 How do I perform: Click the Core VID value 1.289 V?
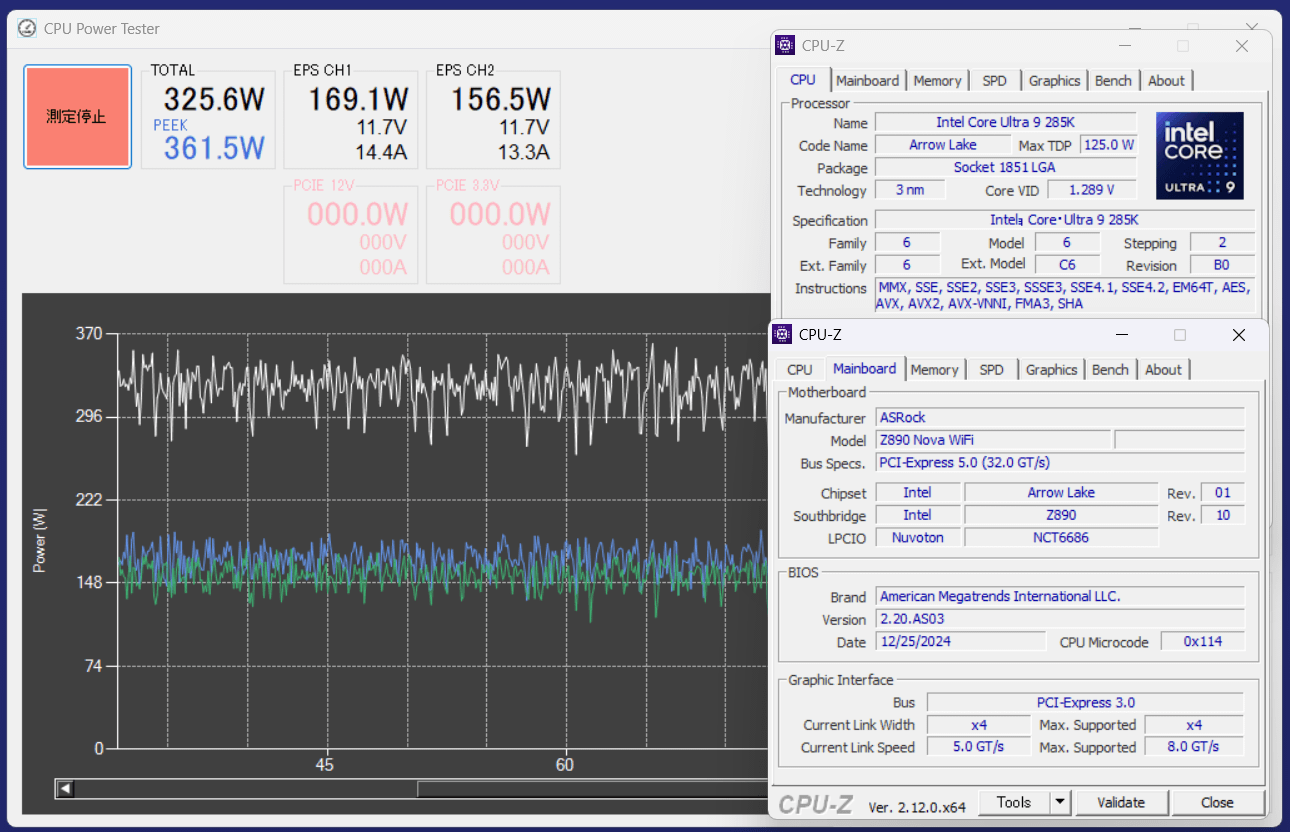1091,190
